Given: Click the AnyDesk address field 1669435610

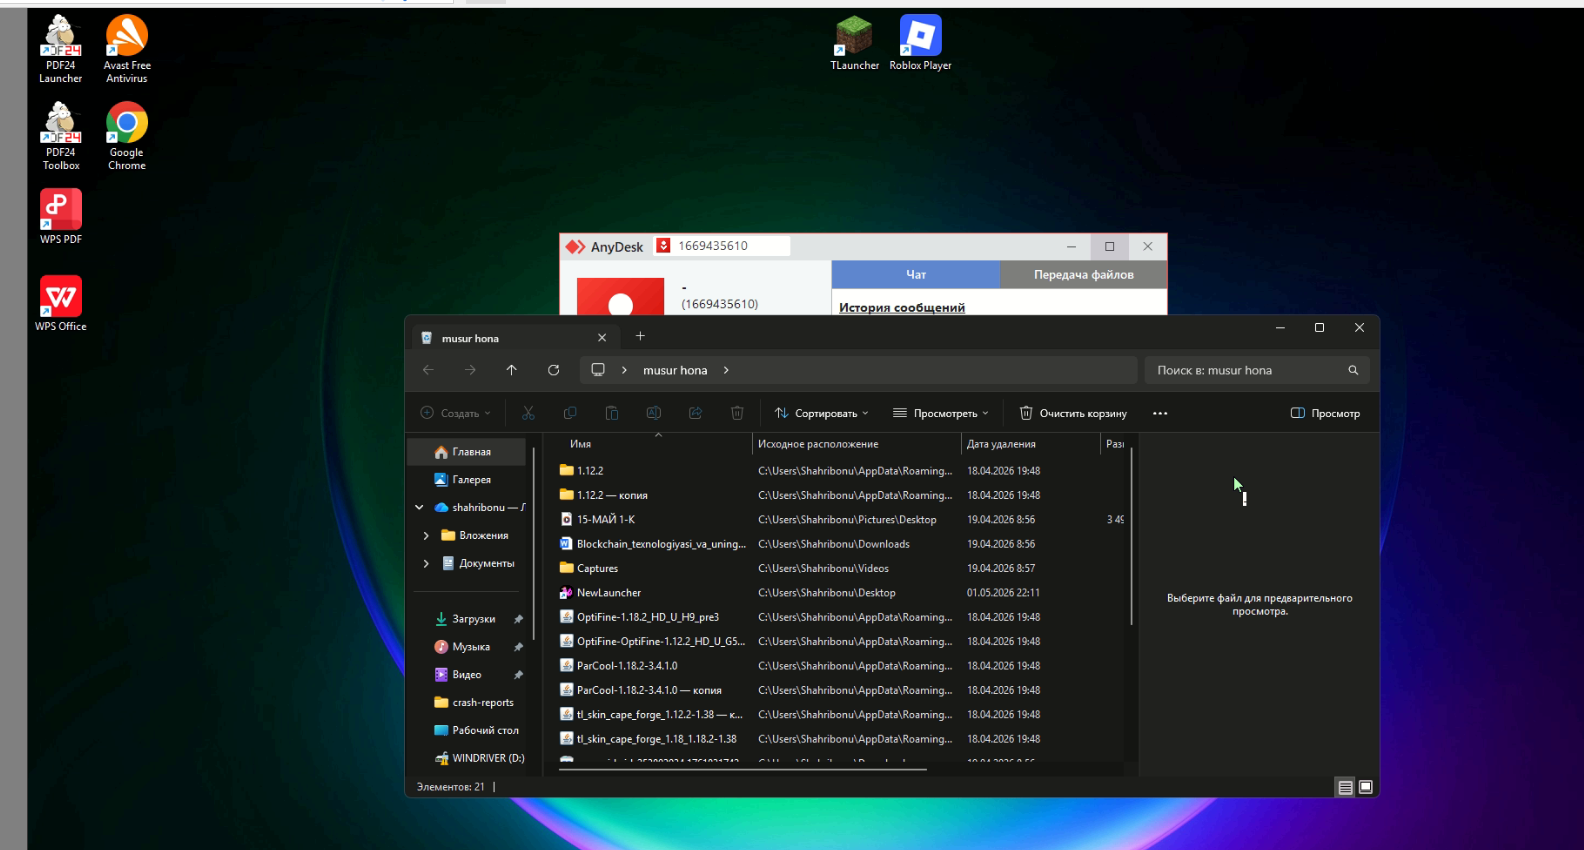Looking at the screenshot, I should point(722,246).
